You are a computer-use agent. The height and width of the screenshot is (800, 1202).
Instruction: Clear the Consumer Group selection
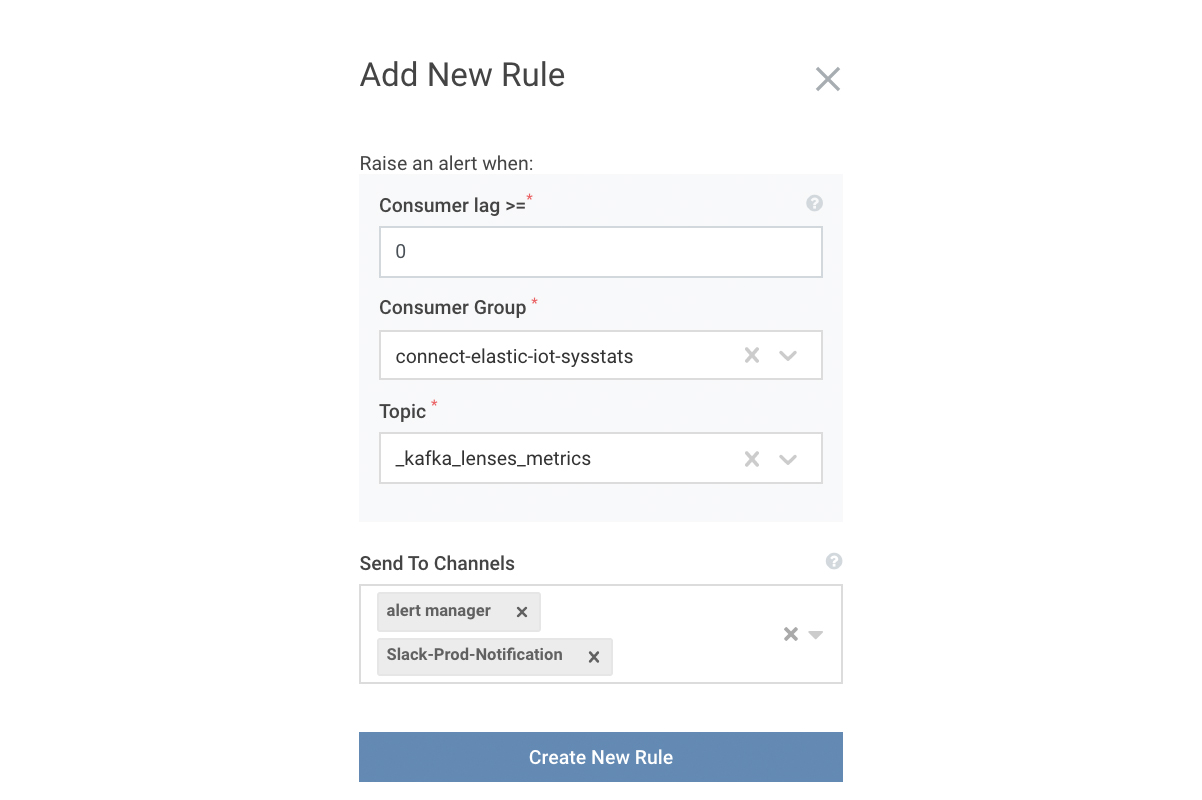point(752,355)
